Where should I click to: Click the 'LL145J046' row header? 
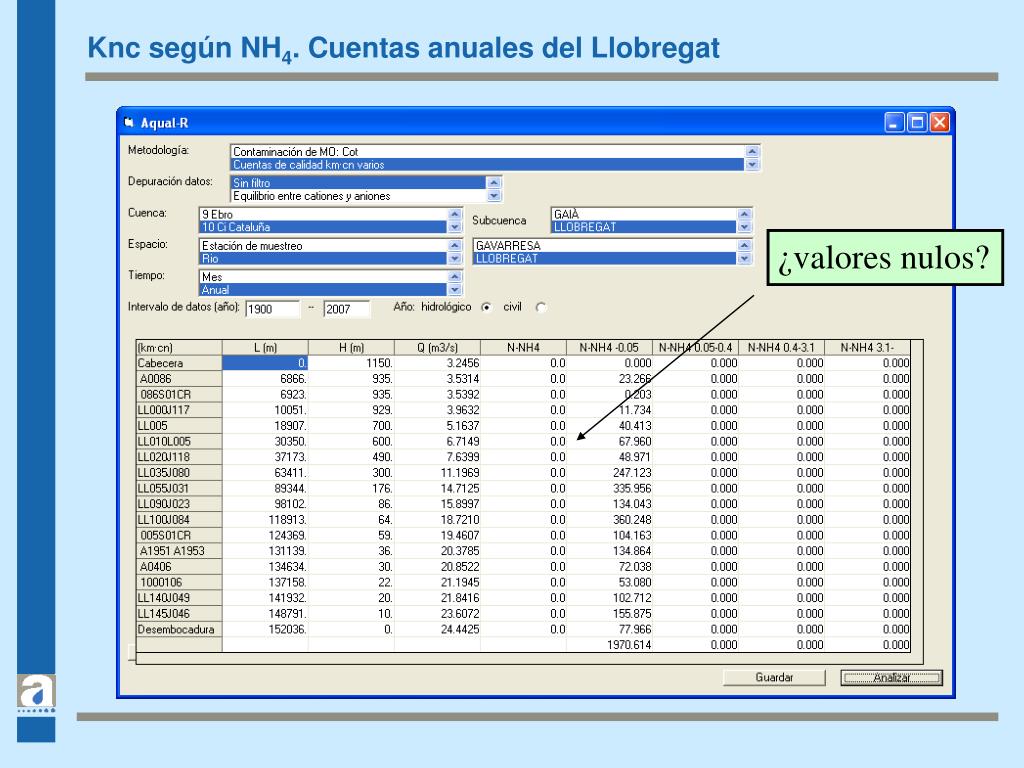(x=179, y=614)
